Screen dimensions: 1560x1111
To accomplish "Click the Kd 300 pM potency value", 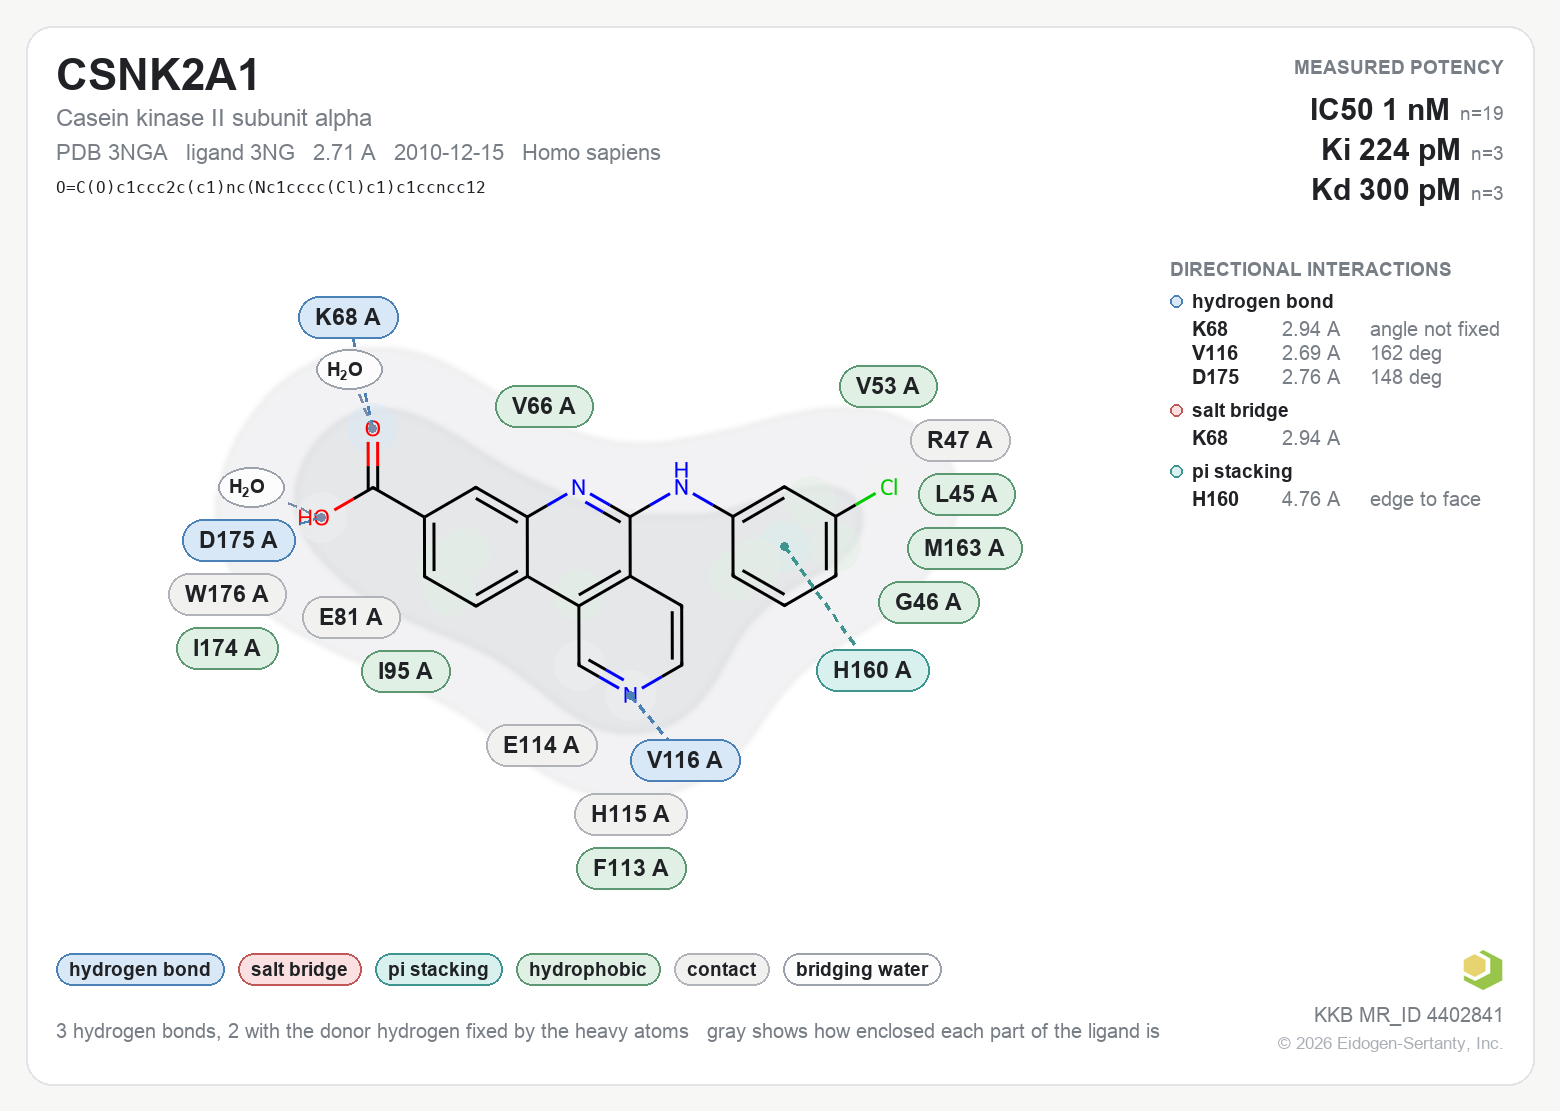I will pyautogui.click(x=1385, y=189).
